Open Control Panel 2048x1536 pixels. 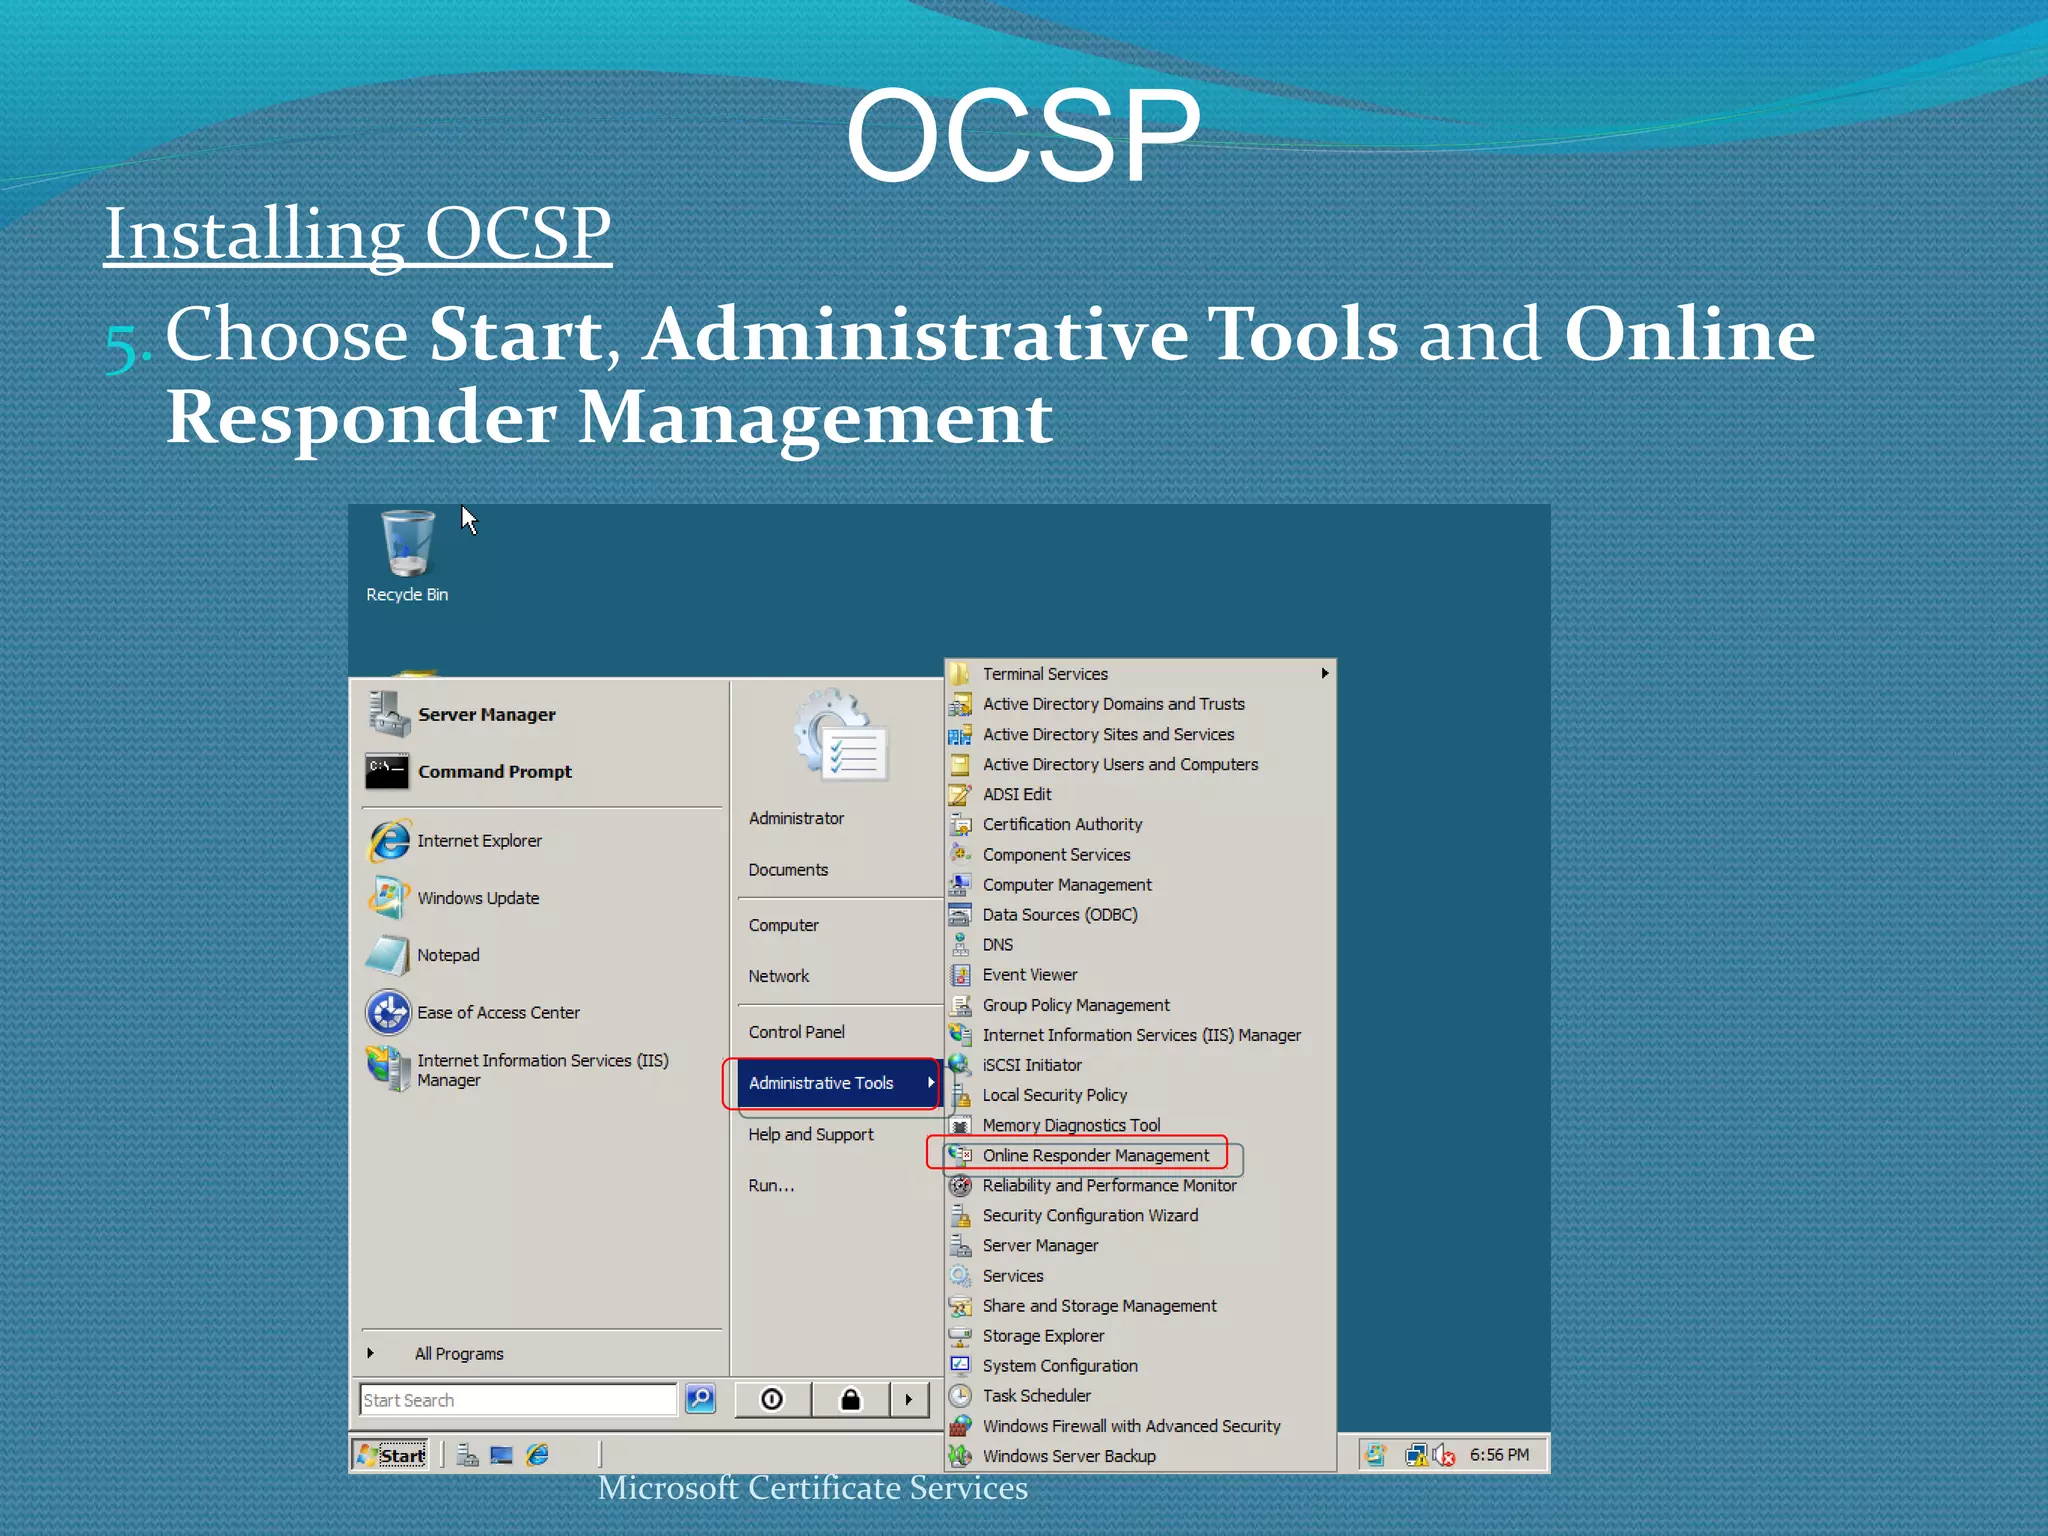[796, 1032]
